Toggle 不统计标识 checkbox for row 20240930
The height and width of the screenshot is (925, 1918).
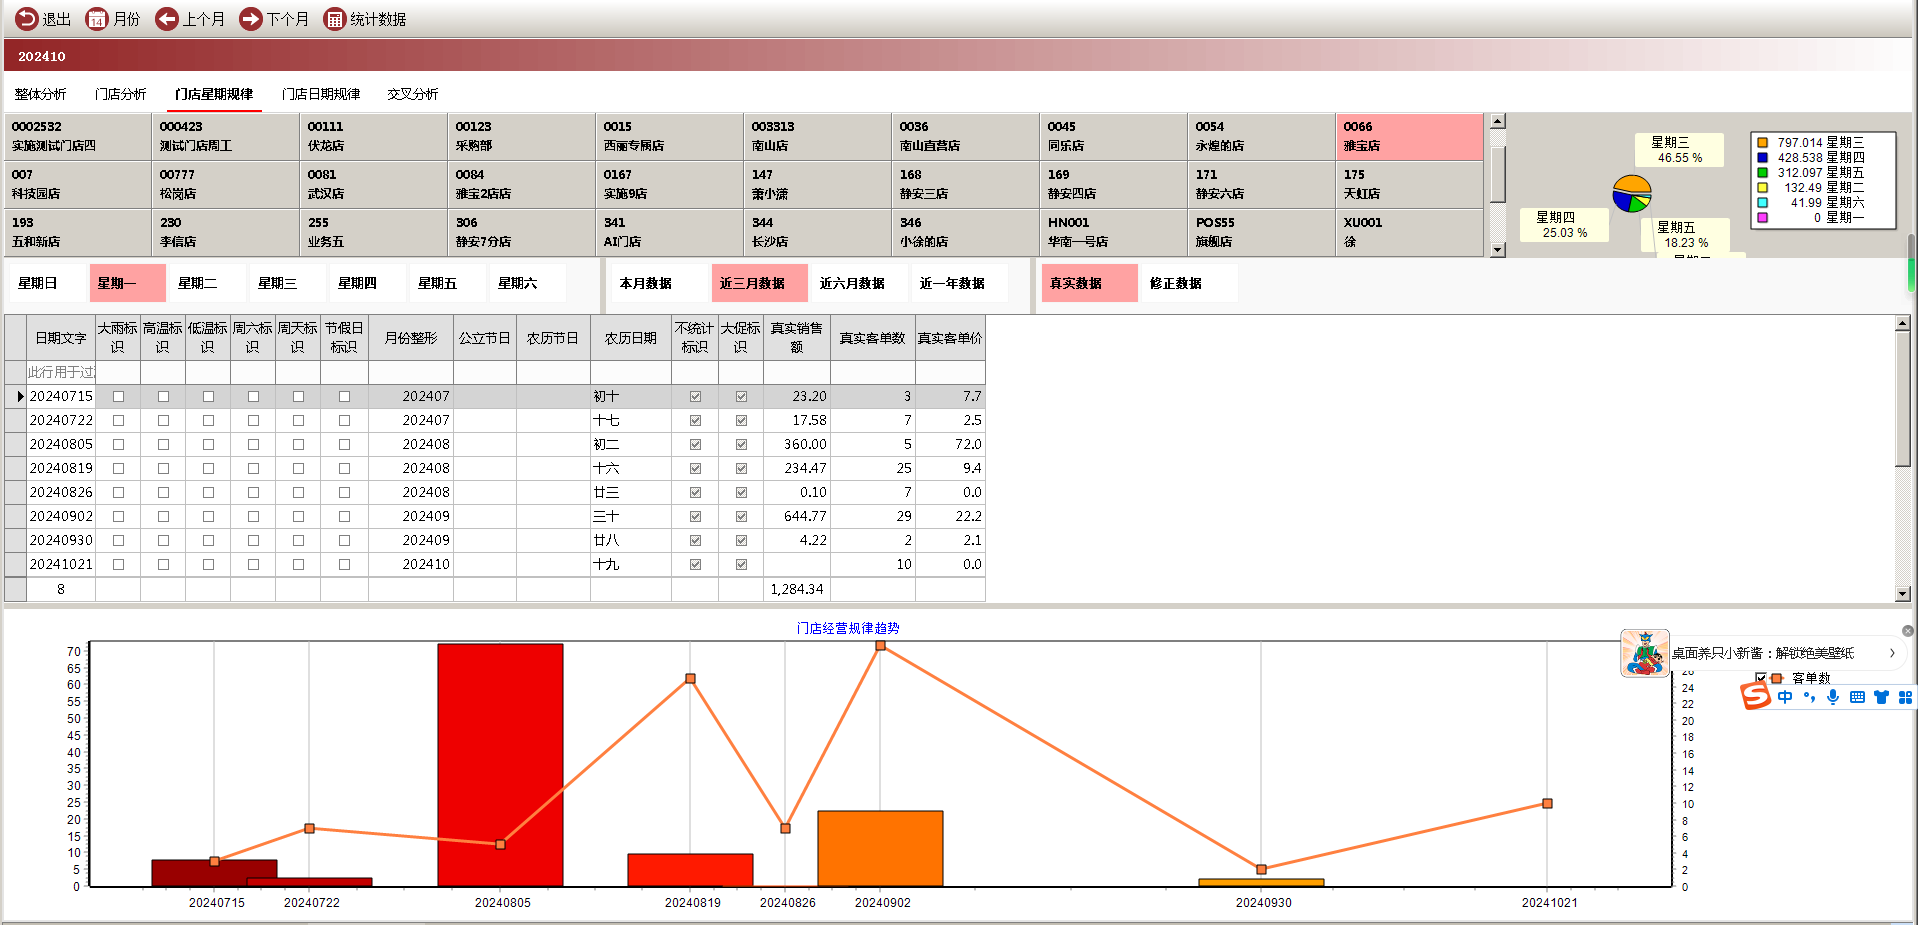tap(695, 541)
